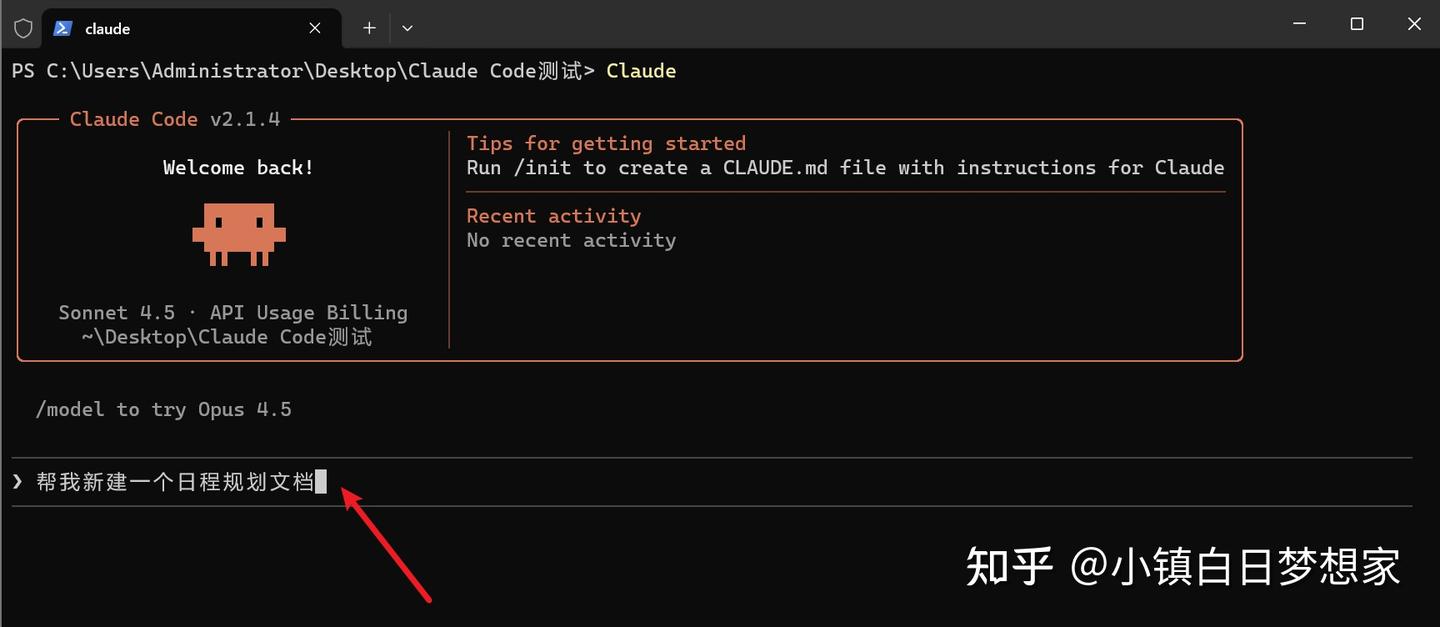Click the Welcome back! message

click(x=238, y=168)
